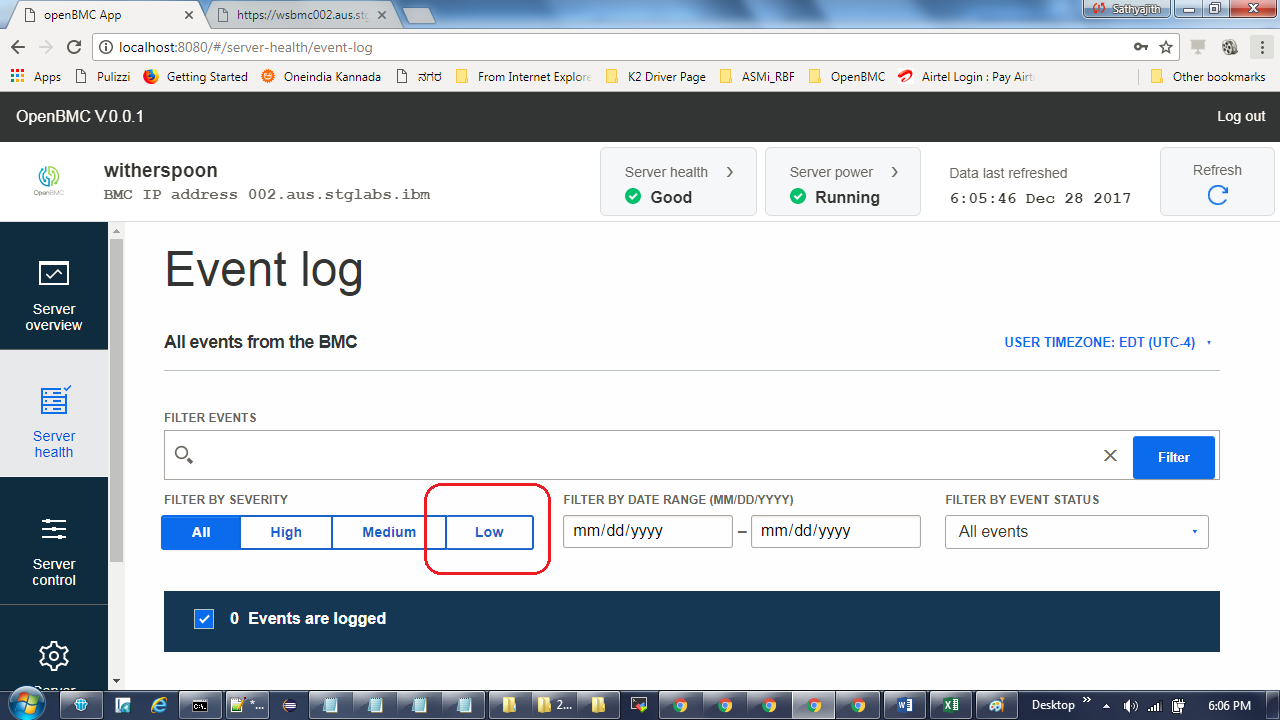Expand Server power details with the chevron
This screenshot has height=720, width=1280.
pyautogui.click(x=895, y=171)
